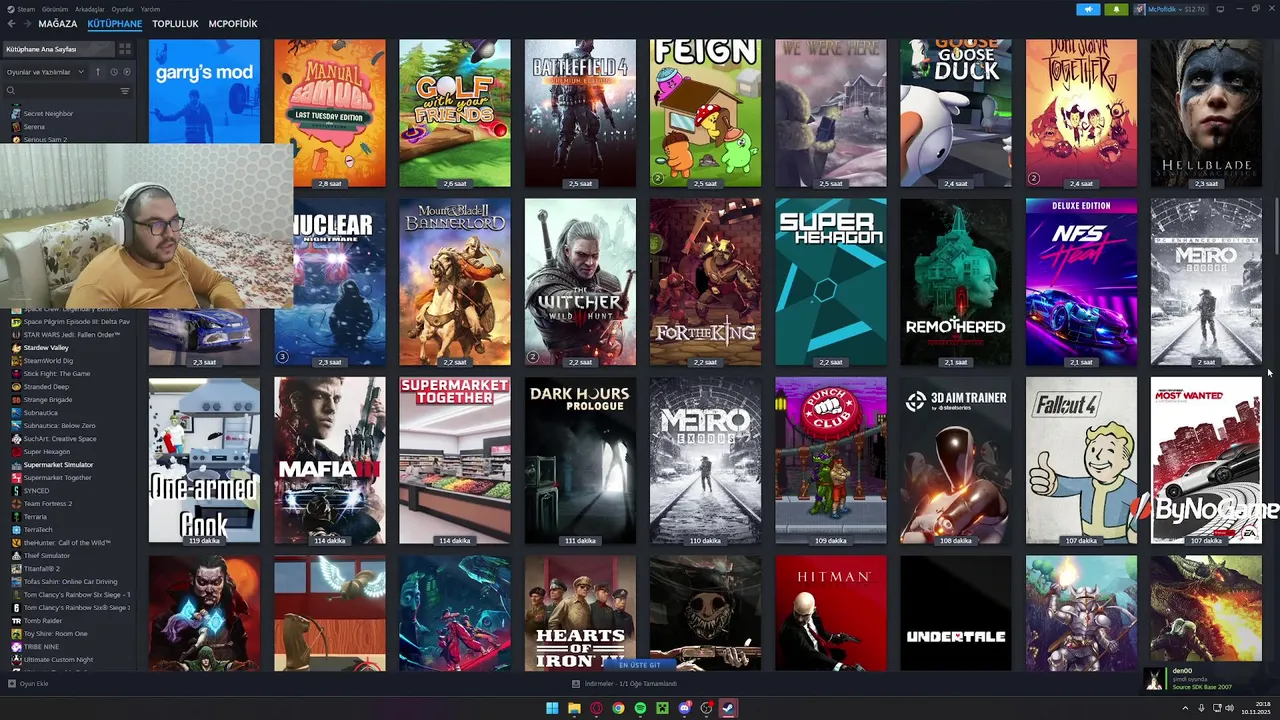Open the Yardım menu
Image resolution: width=1280 pixels, height=720 pixels.
click(150, 9)
